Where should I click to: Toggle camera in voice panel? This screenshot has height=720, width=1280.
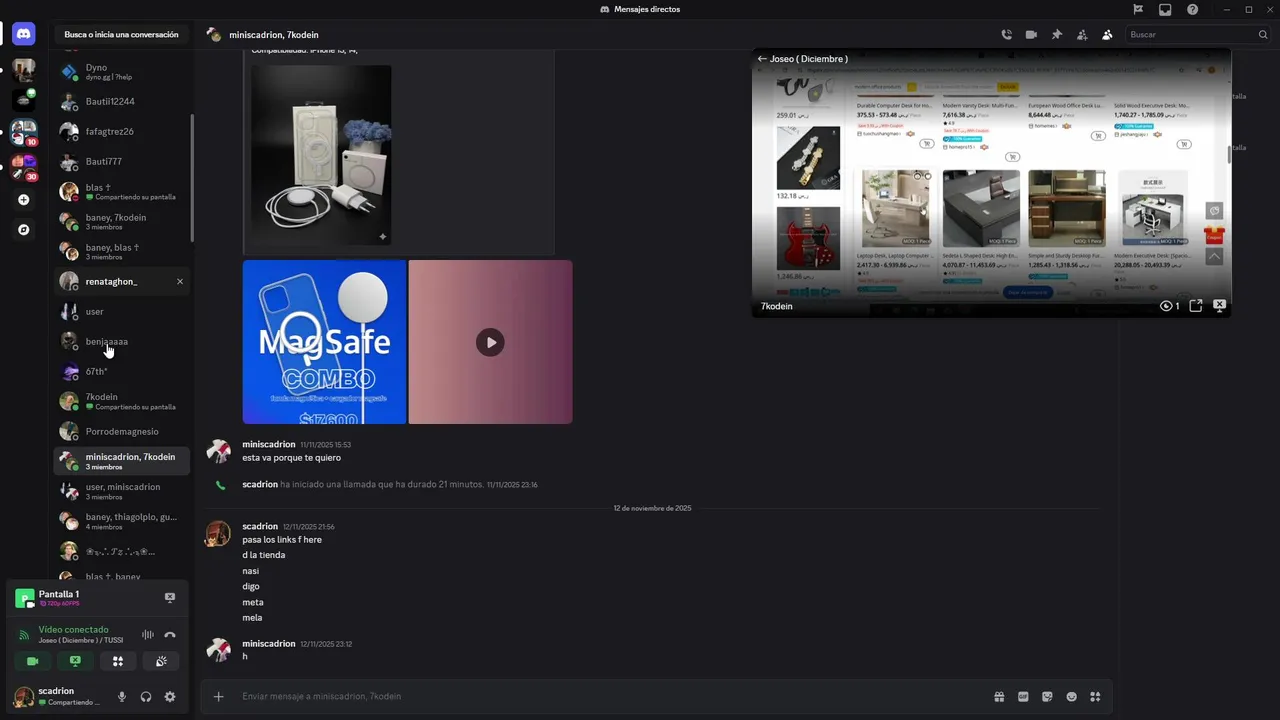[x=32, y=661]
